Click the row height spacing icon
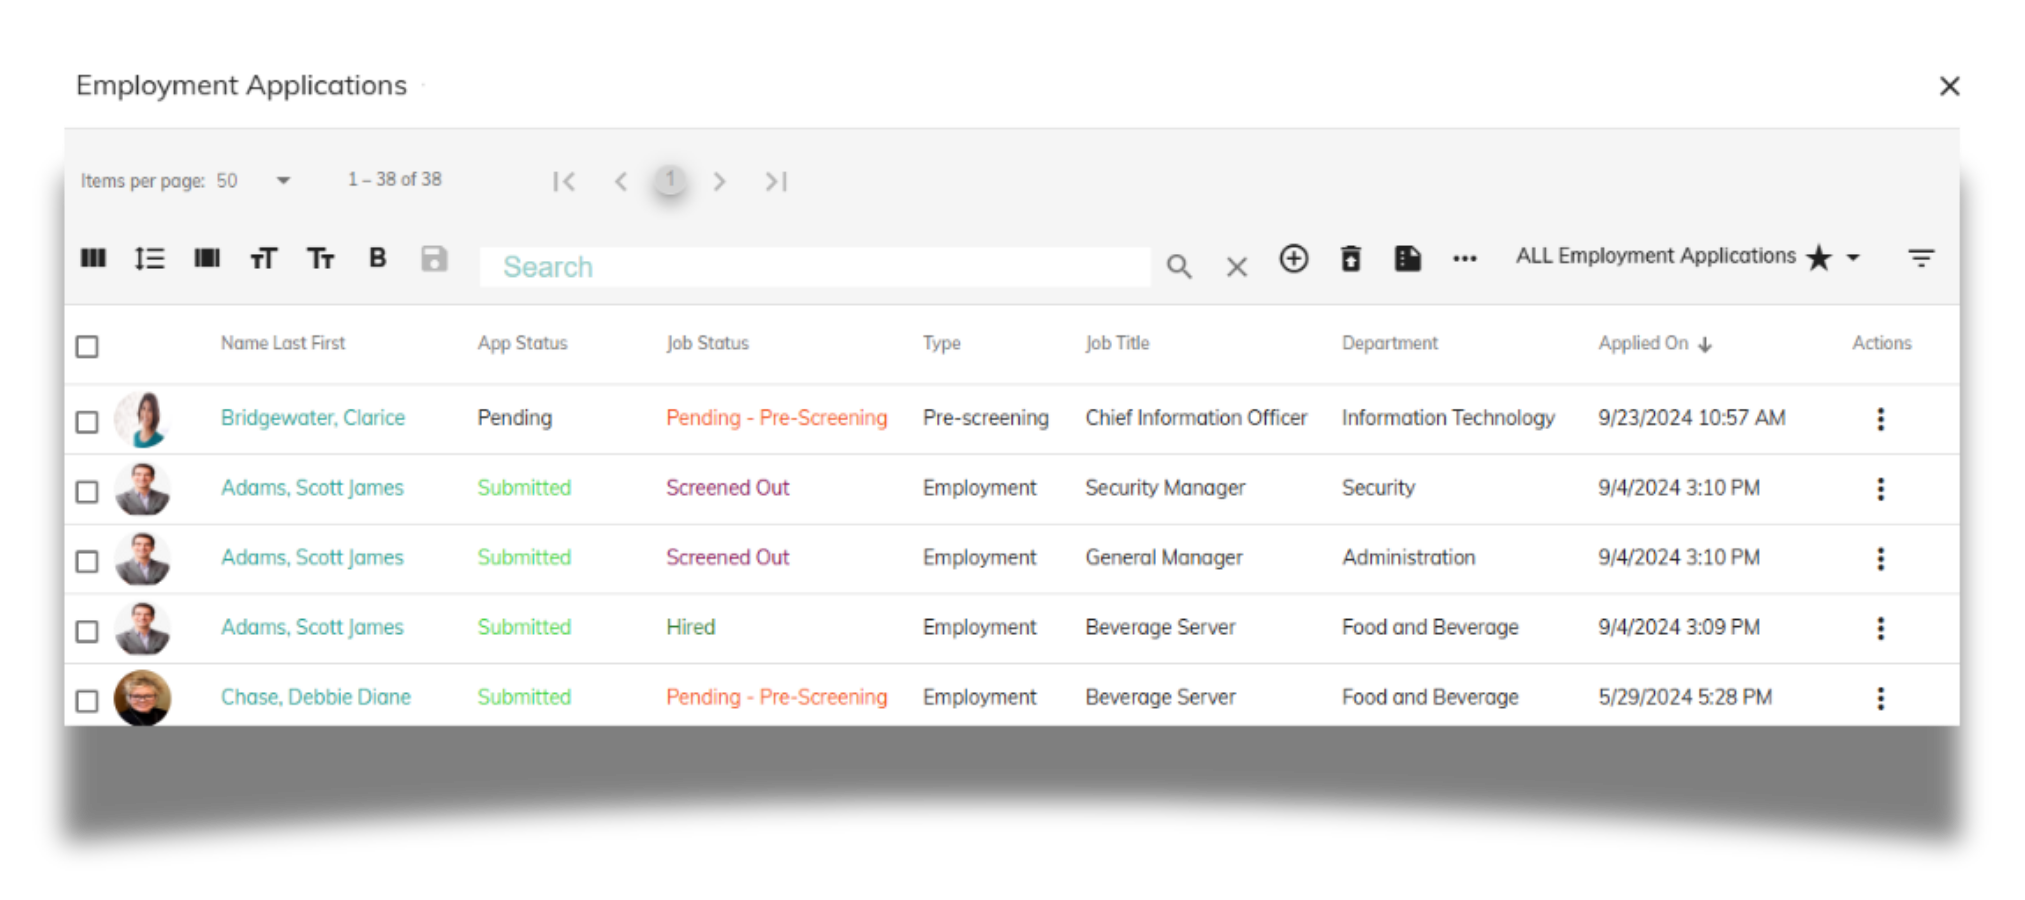 pyautogui.click(x=150, y=259)
